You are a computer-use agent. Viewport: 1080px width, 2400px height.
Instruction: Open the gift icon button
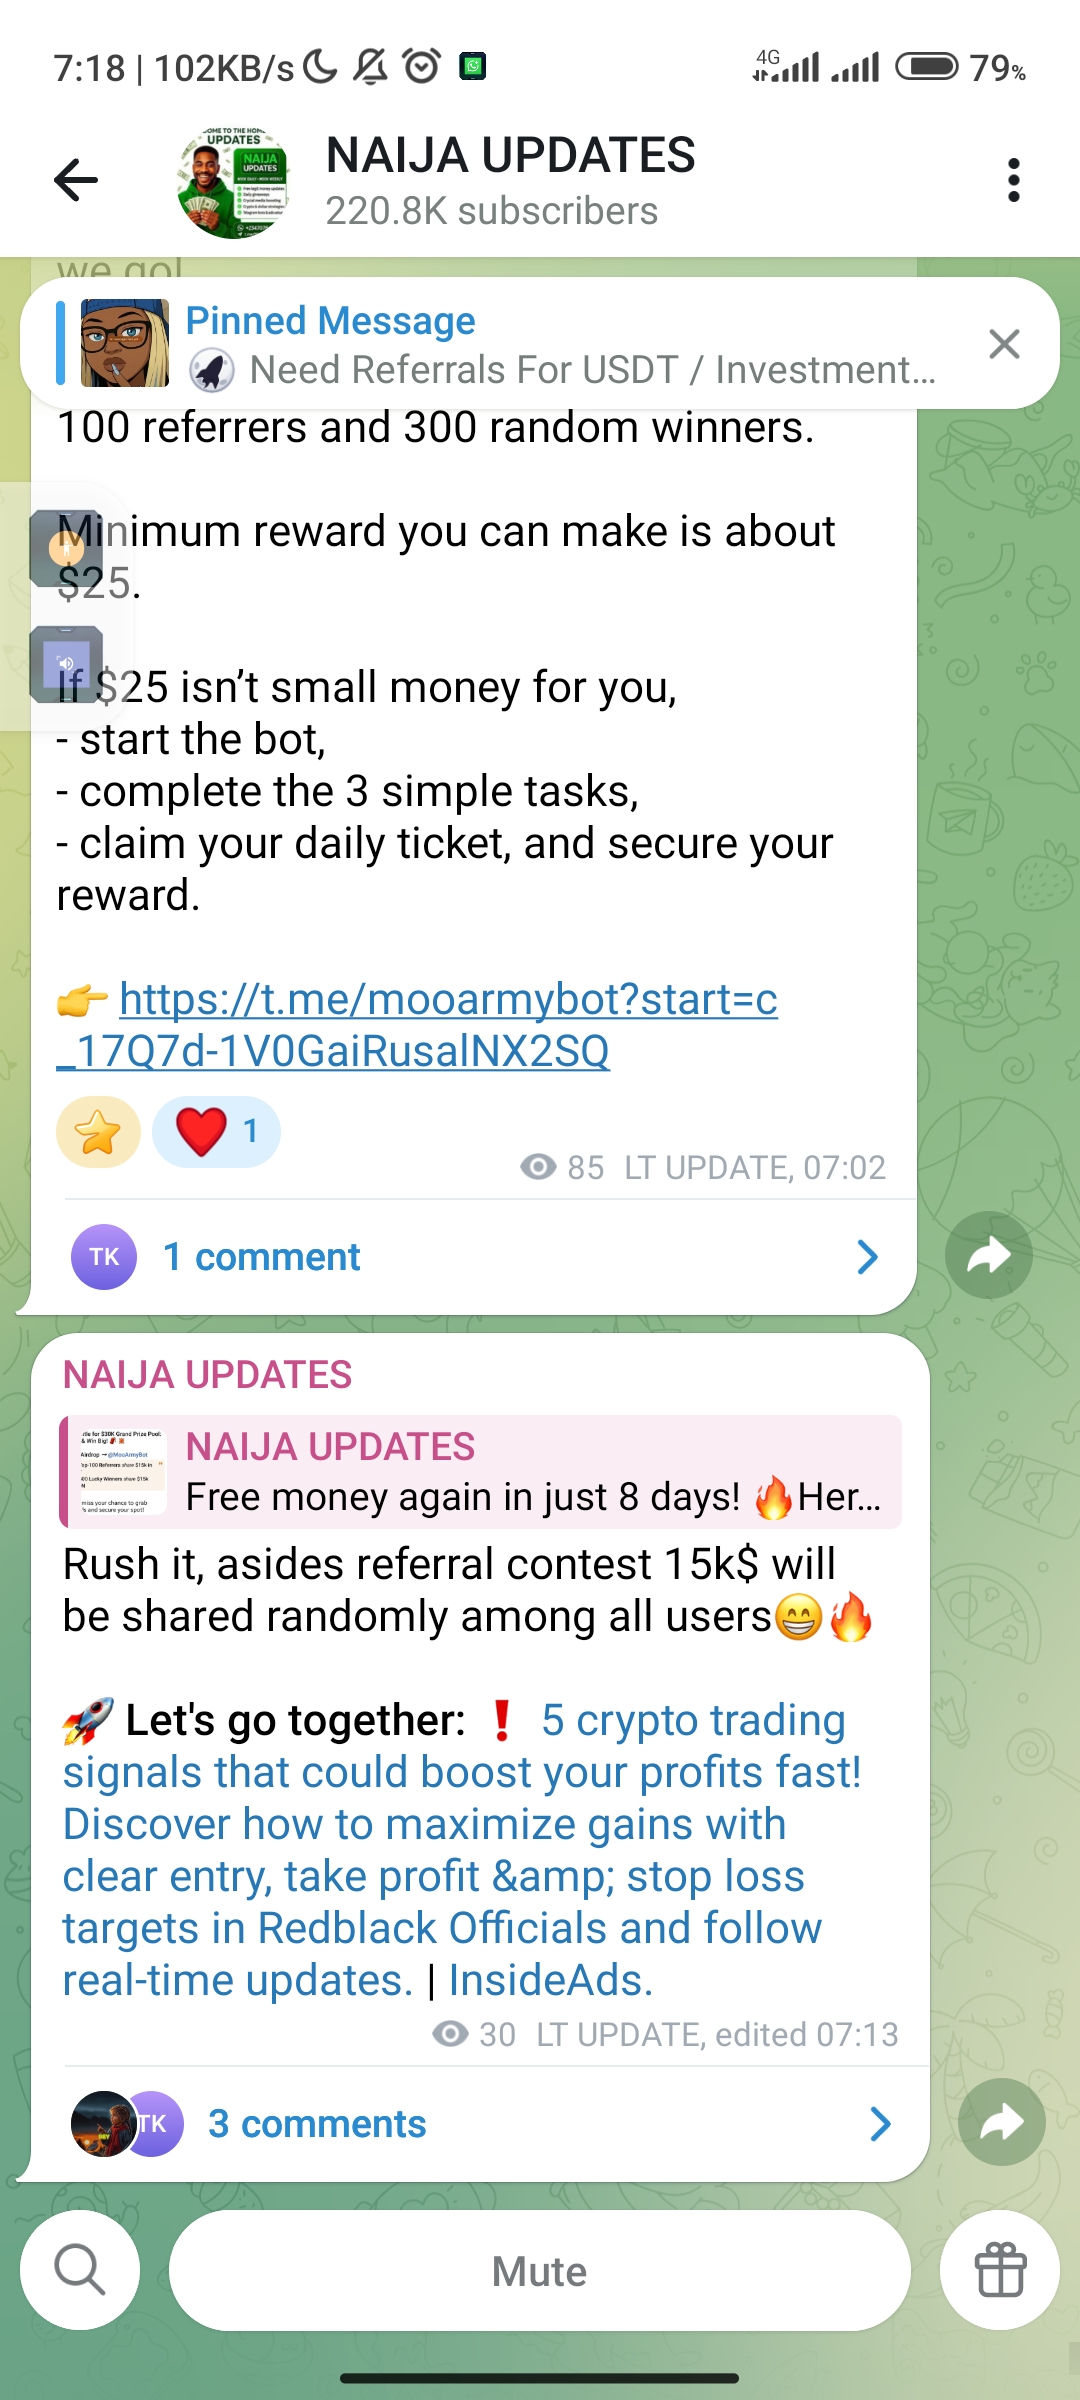(1000, 2270)
